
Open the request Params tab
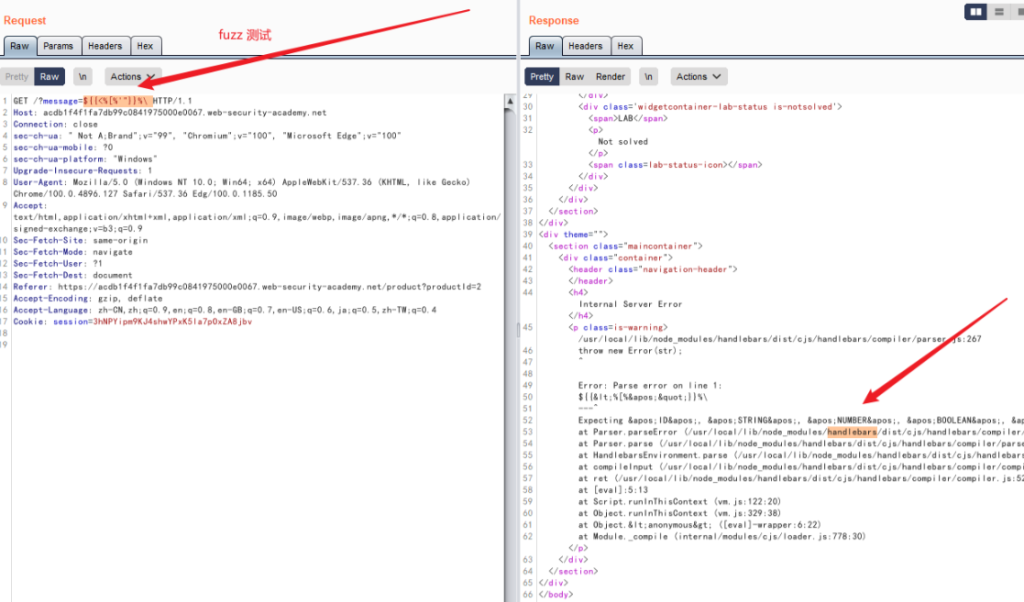[58, 46]
